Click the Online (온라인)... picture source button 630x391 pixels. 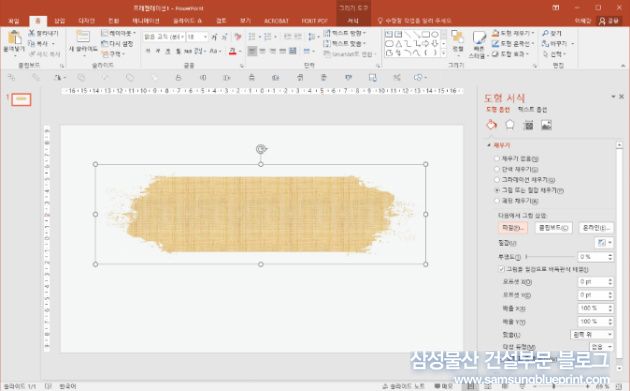click(596, 228)
